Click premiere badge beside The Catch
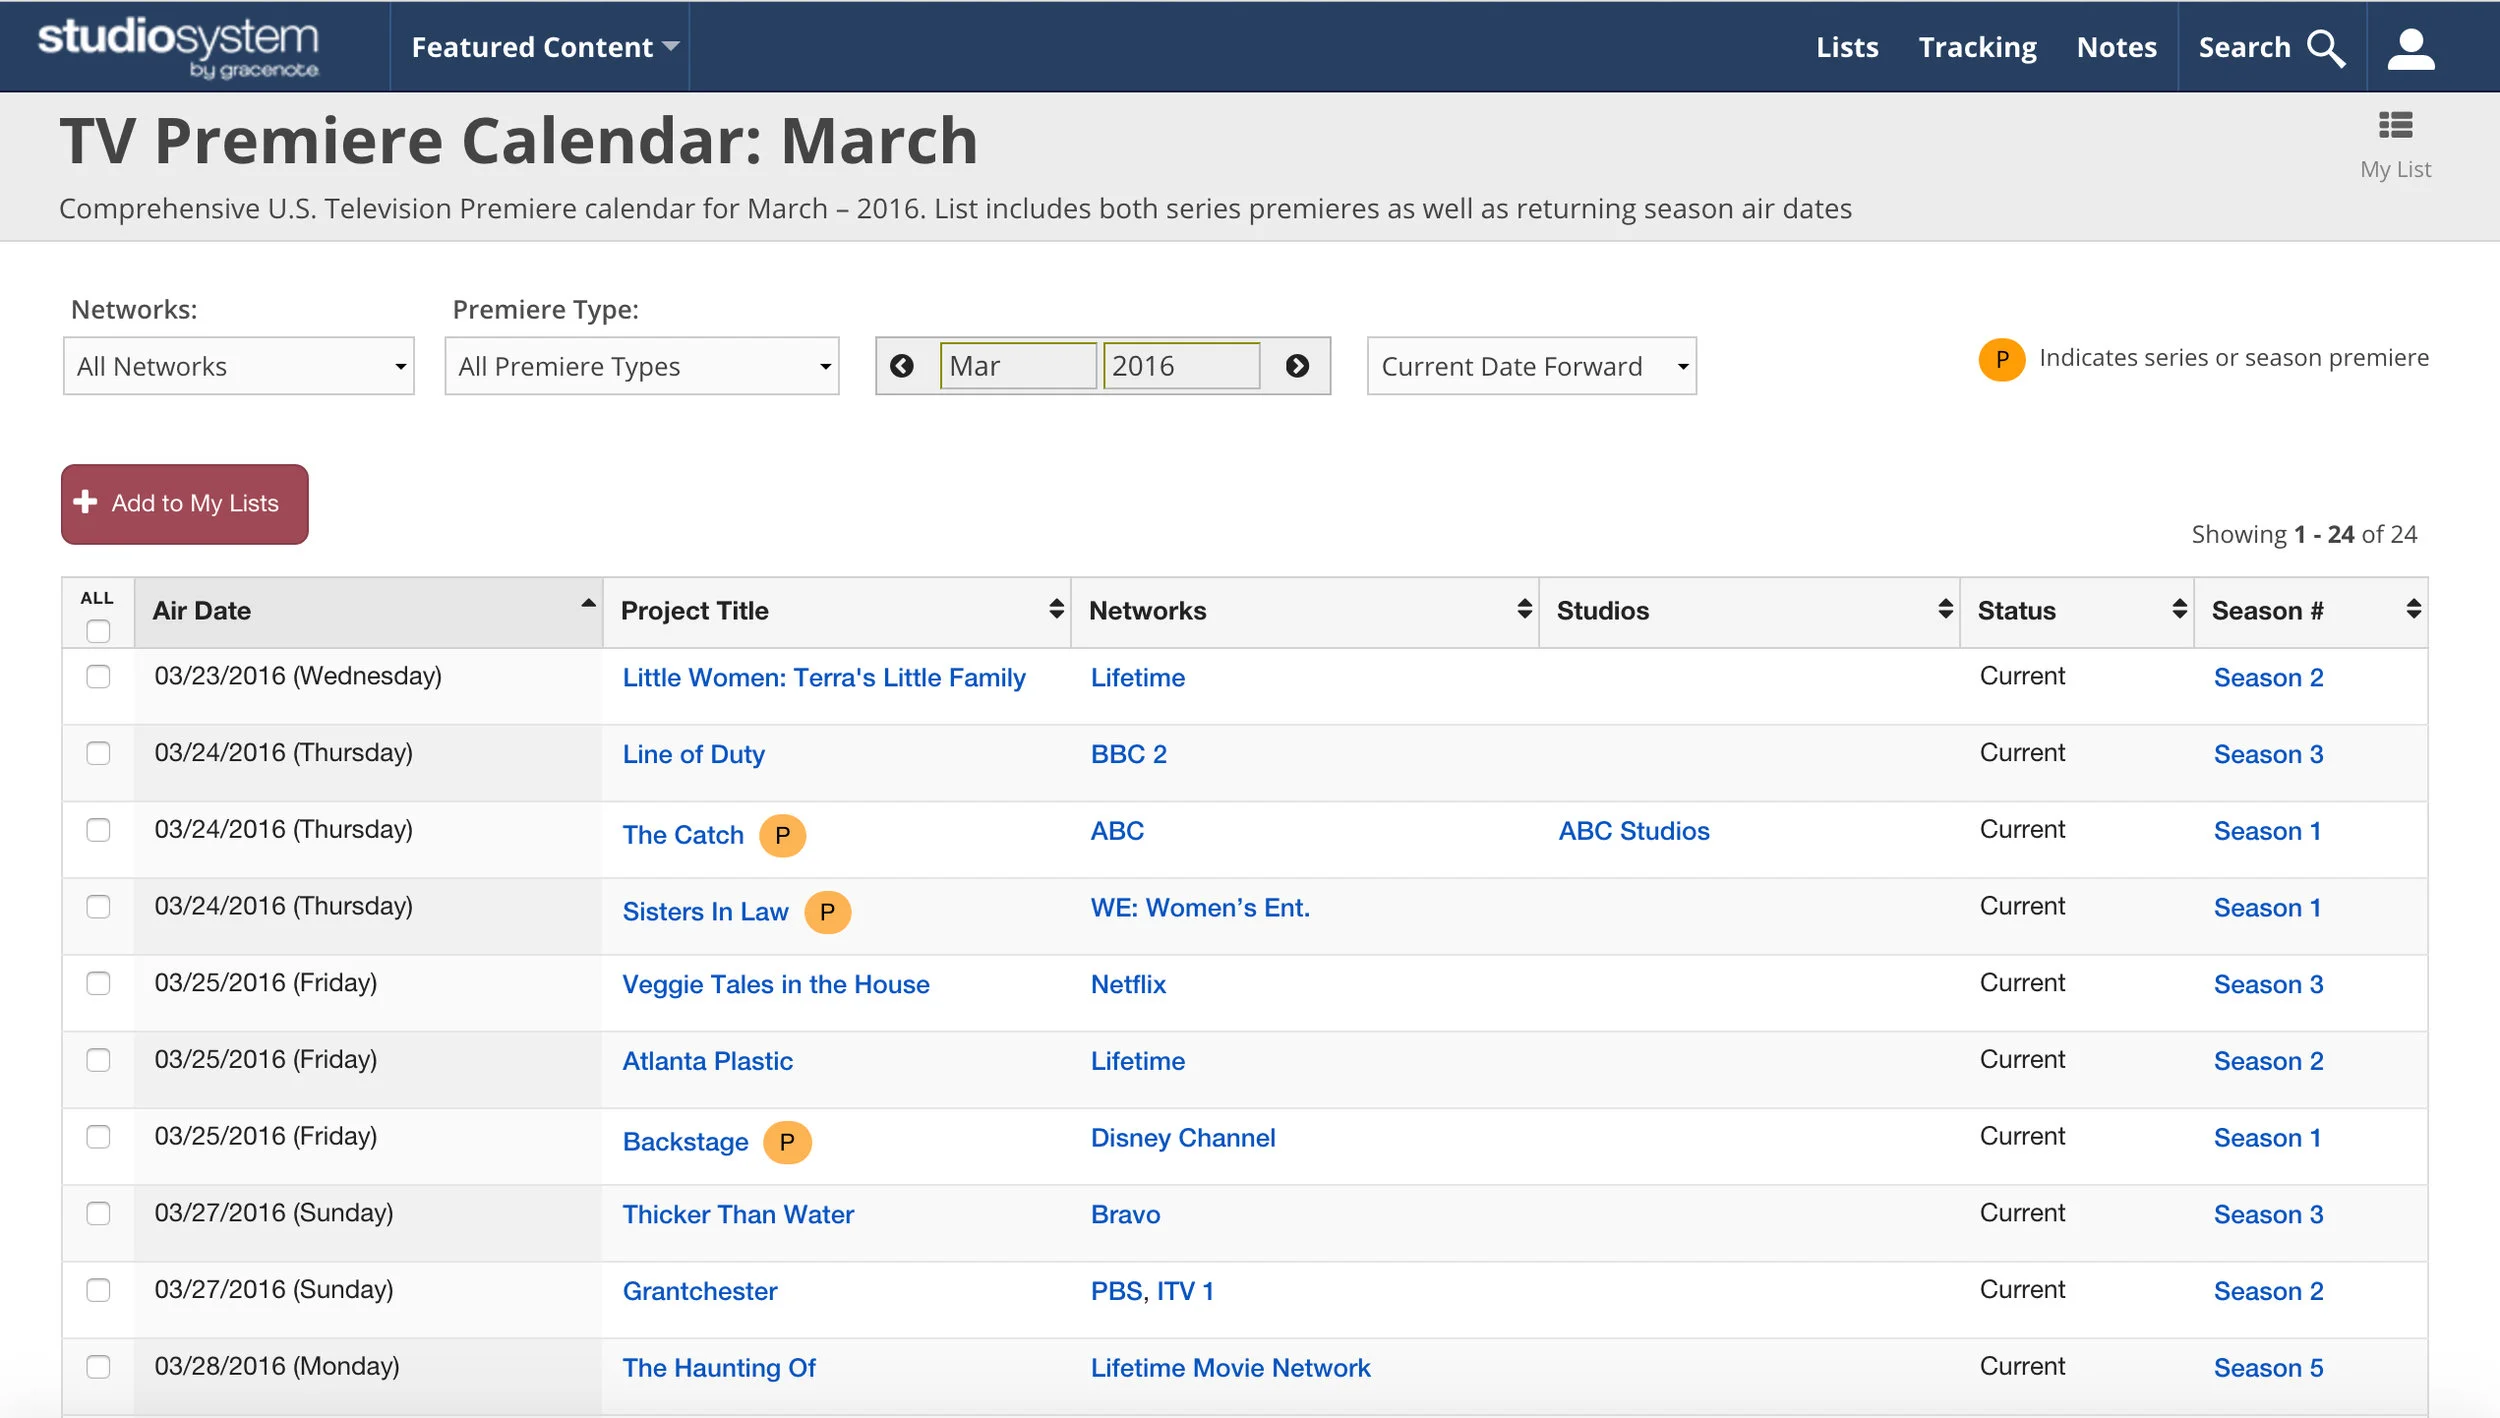 pos(782,835)
